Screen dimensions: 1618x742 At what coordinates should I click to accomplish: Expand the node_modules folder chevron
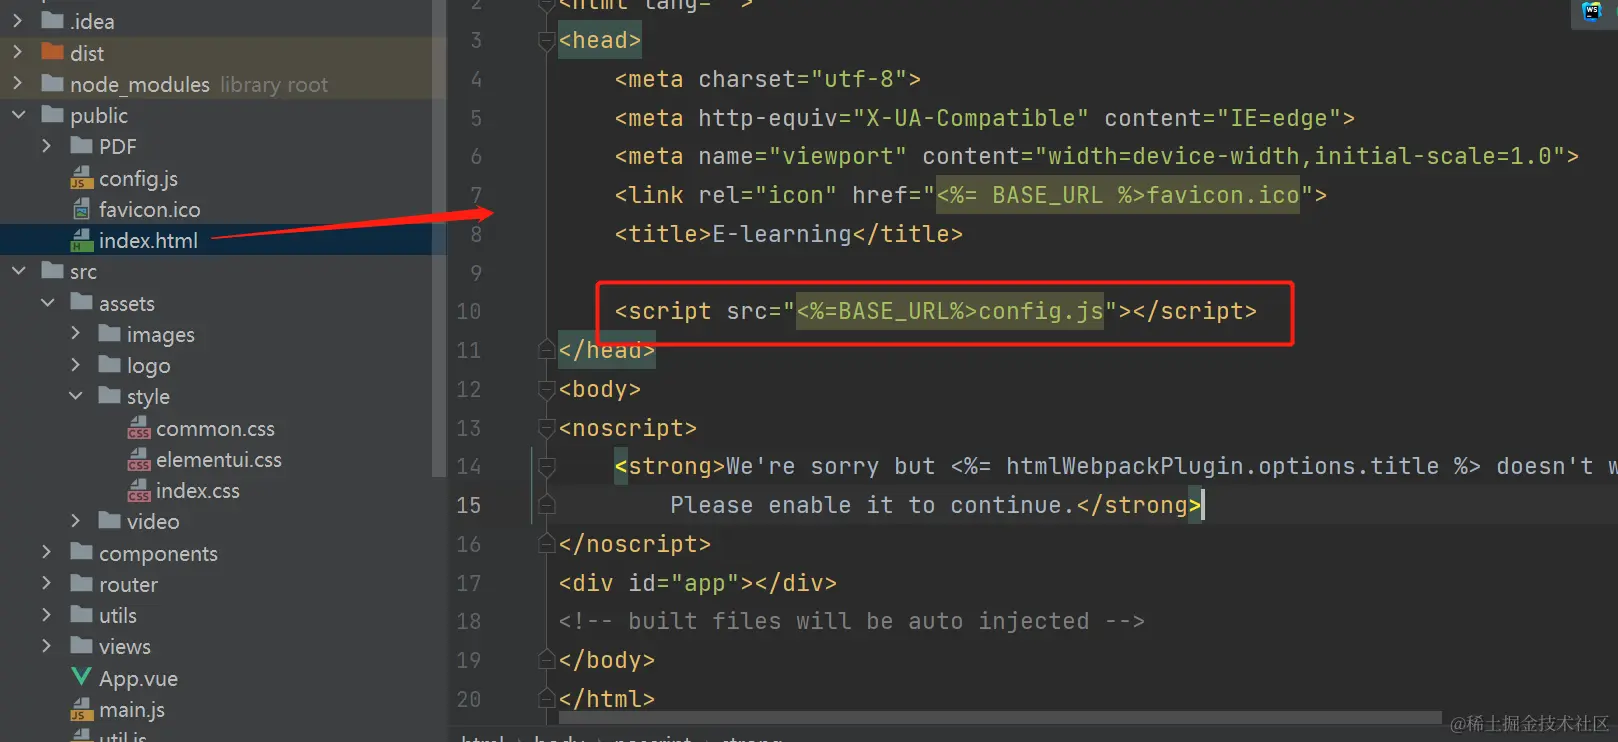pos(17,83)
